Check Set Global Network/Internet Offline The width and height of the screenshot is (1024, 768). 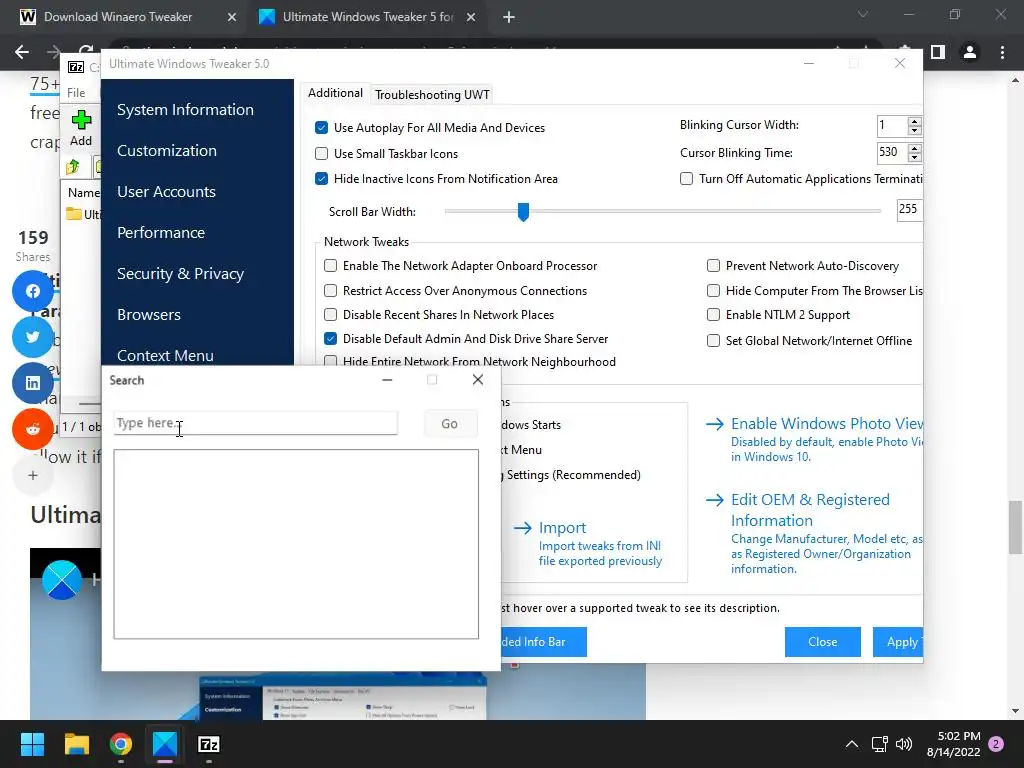(x=713, y=340)
